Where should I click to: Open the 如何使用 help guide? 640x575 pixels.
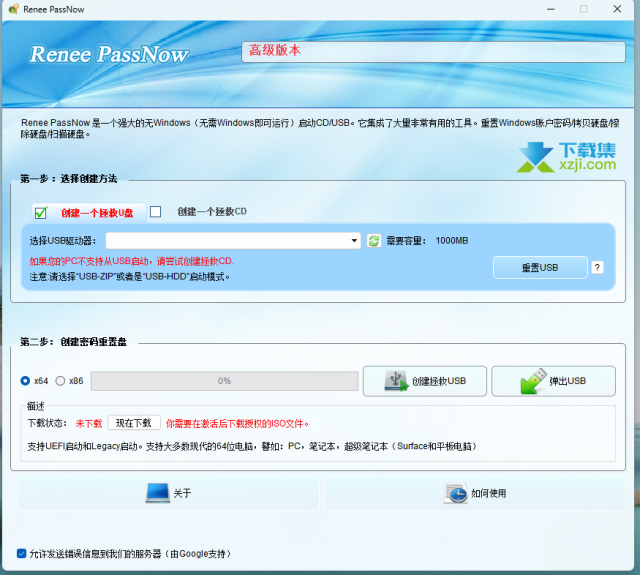coord(475,493)
